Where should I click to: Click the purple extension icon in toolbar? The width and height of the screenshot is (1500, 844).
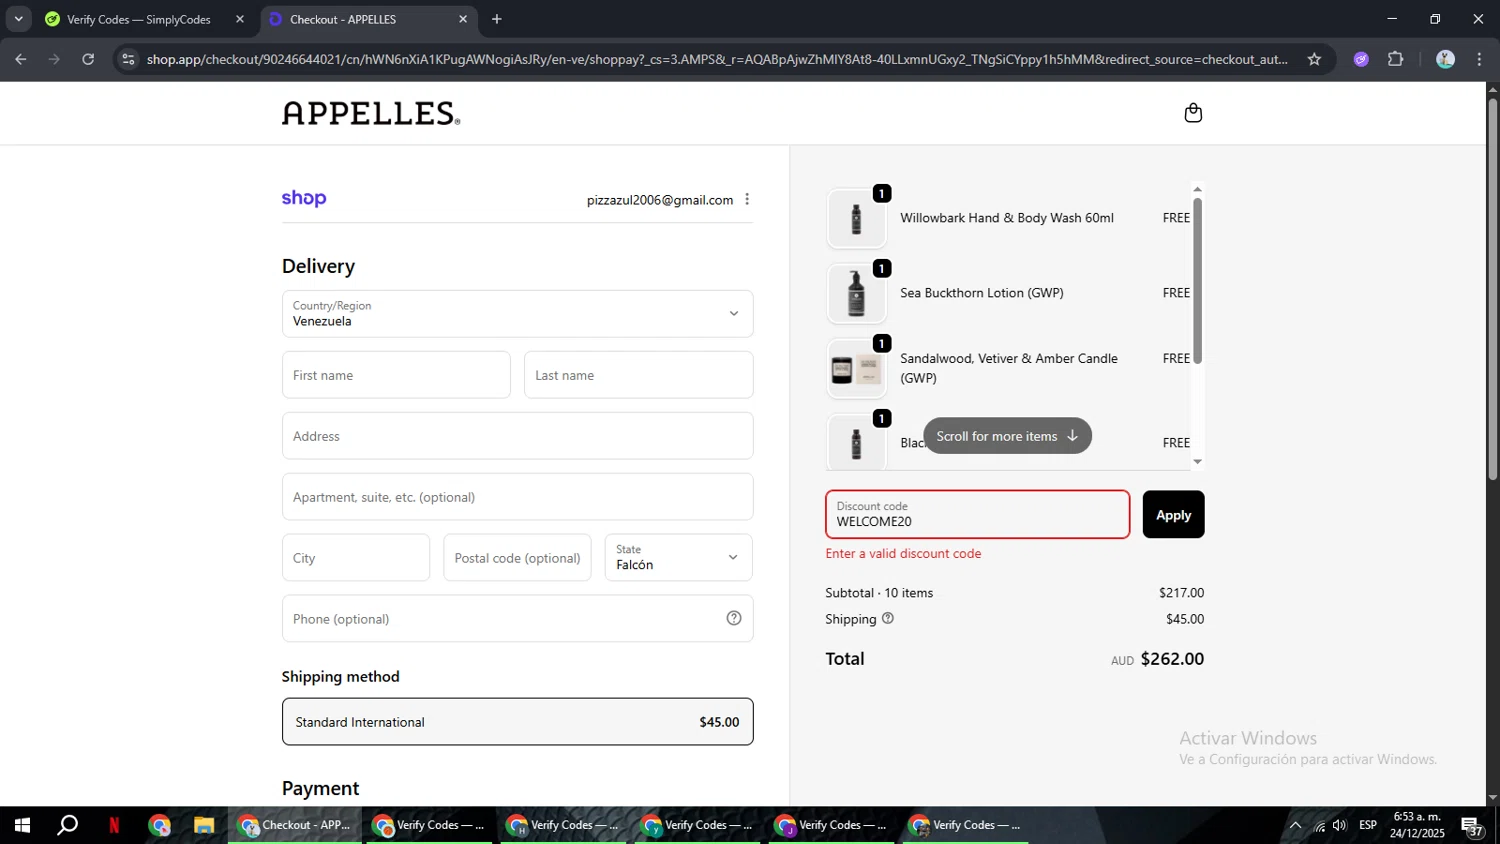point(1361,59)
